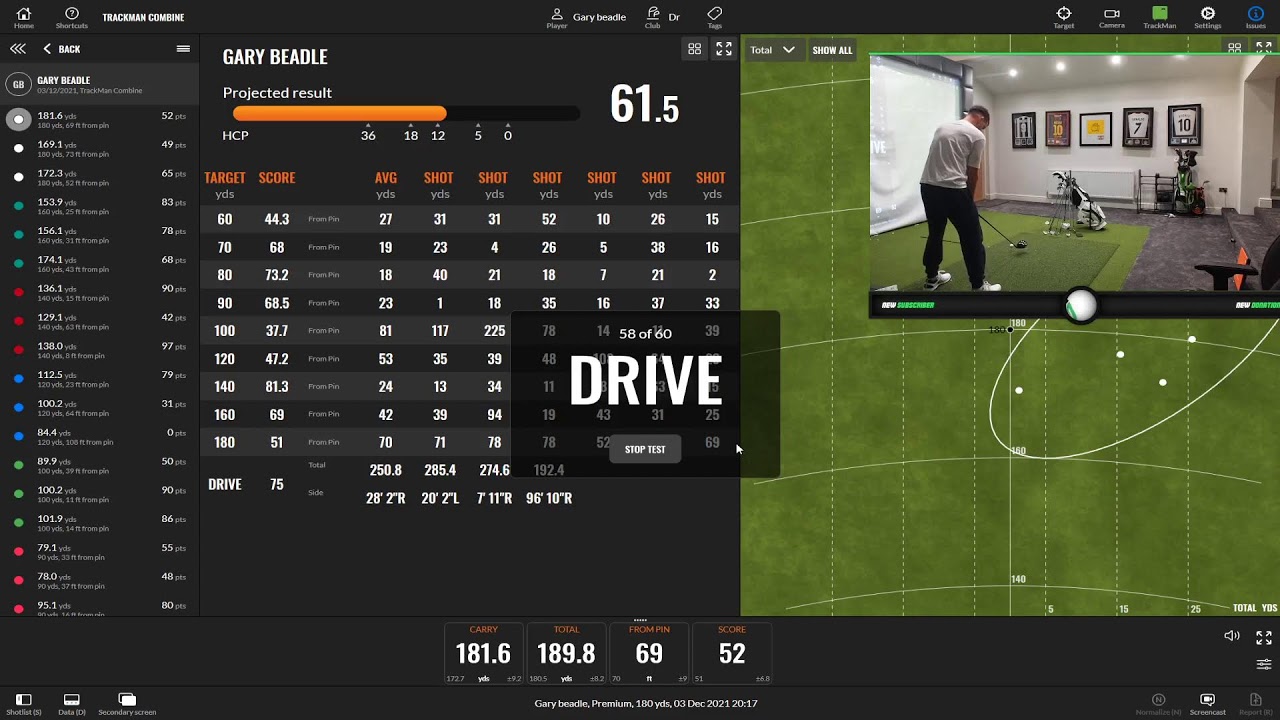Select the 169.1 yds shot entry

click(x=100, y=149)
